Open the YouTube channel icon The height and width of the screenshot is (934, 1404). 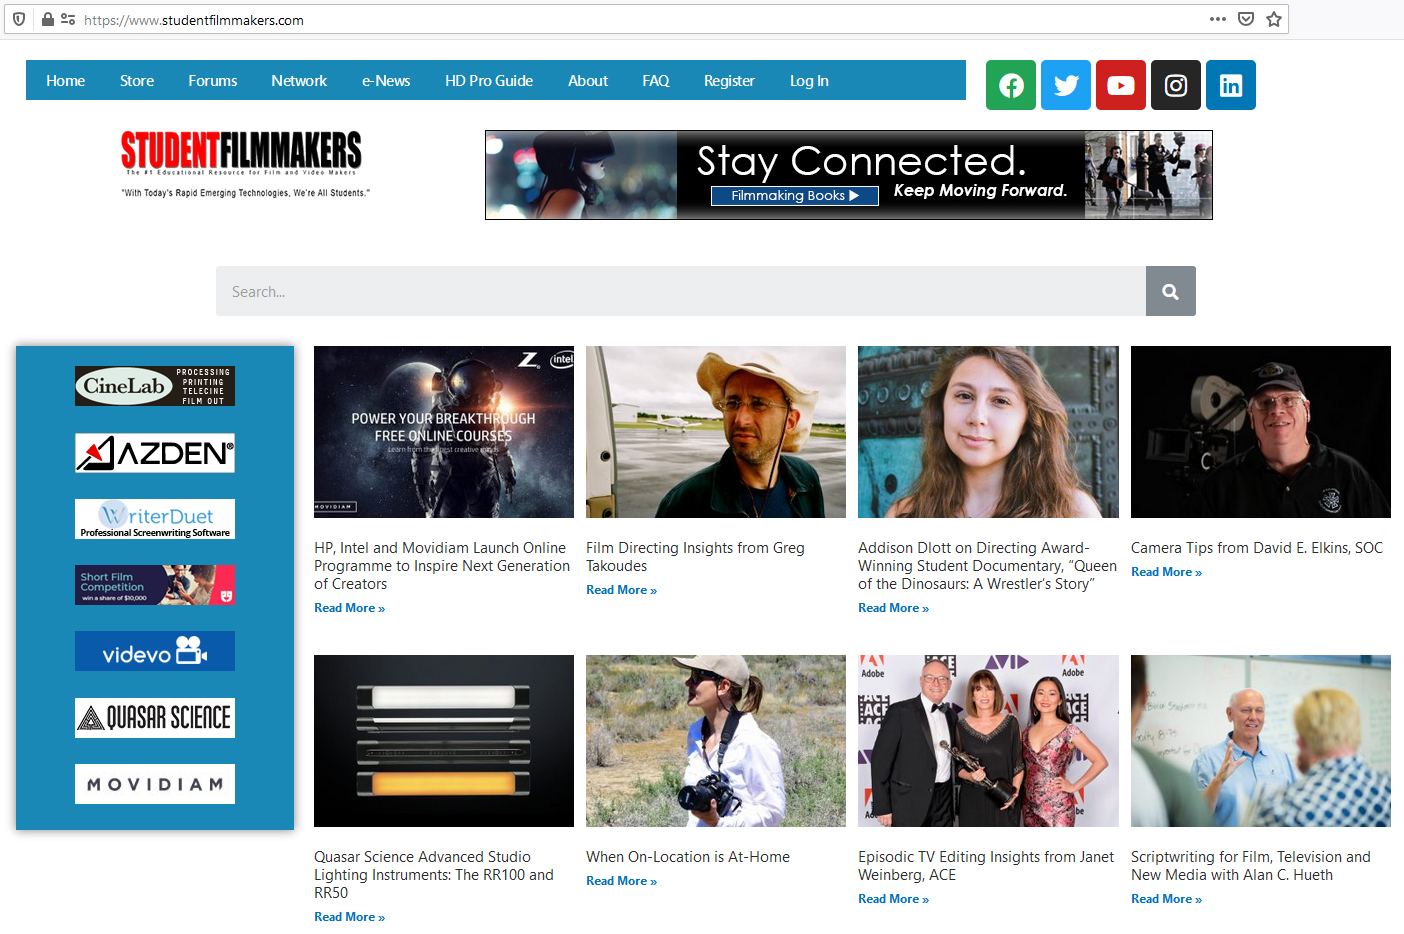pyautogui.click(x=1120, y=85)
